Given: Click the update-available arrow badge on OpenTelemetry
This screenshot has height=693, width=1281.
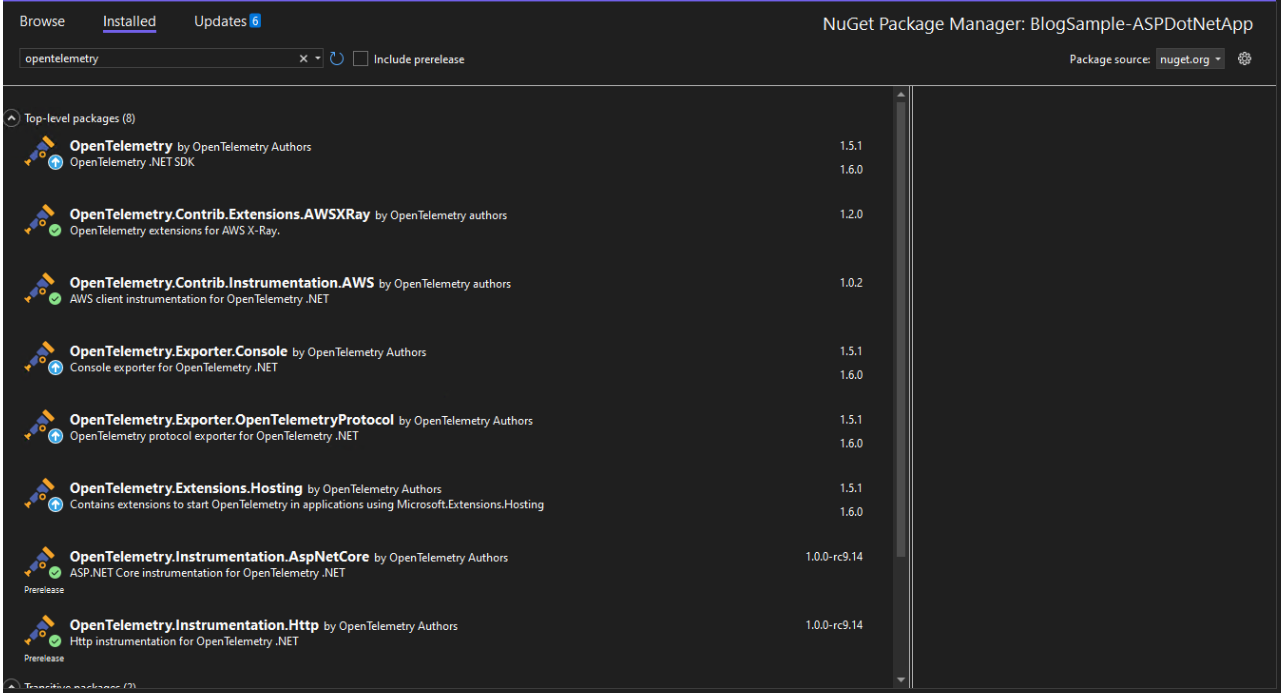Looking at the screenshot, I should pos(56,162).
